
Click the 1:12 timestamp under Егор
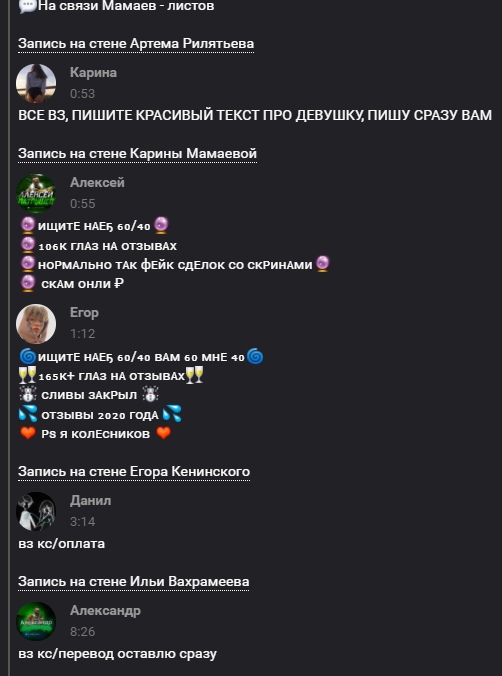tap(82, 334)
